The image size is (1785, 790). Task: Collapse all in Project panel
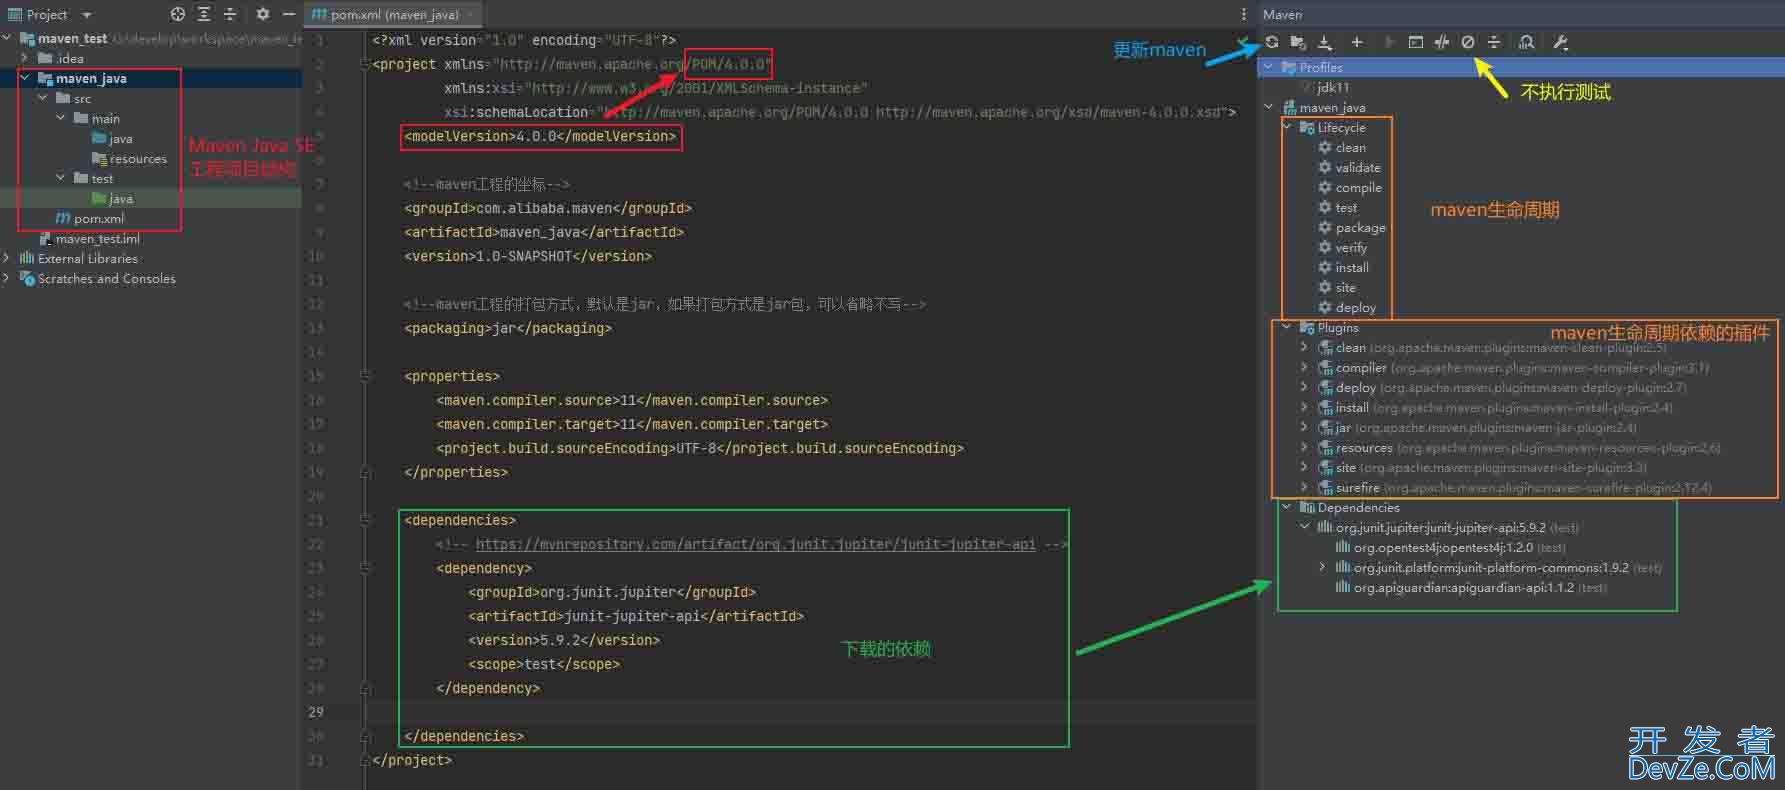[x=230, y=14]
